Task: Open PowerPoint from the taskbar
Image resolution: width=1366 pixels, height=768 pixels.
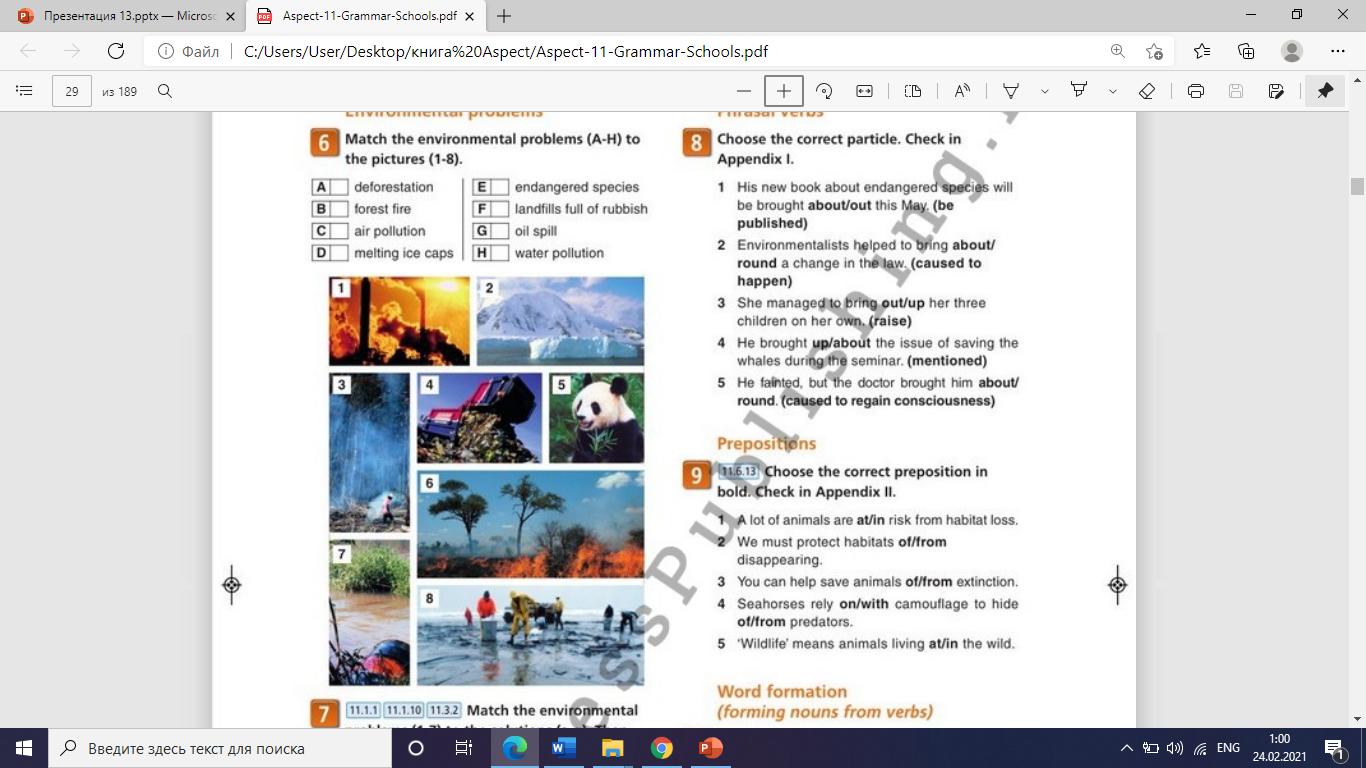Action: pos(711,748)
